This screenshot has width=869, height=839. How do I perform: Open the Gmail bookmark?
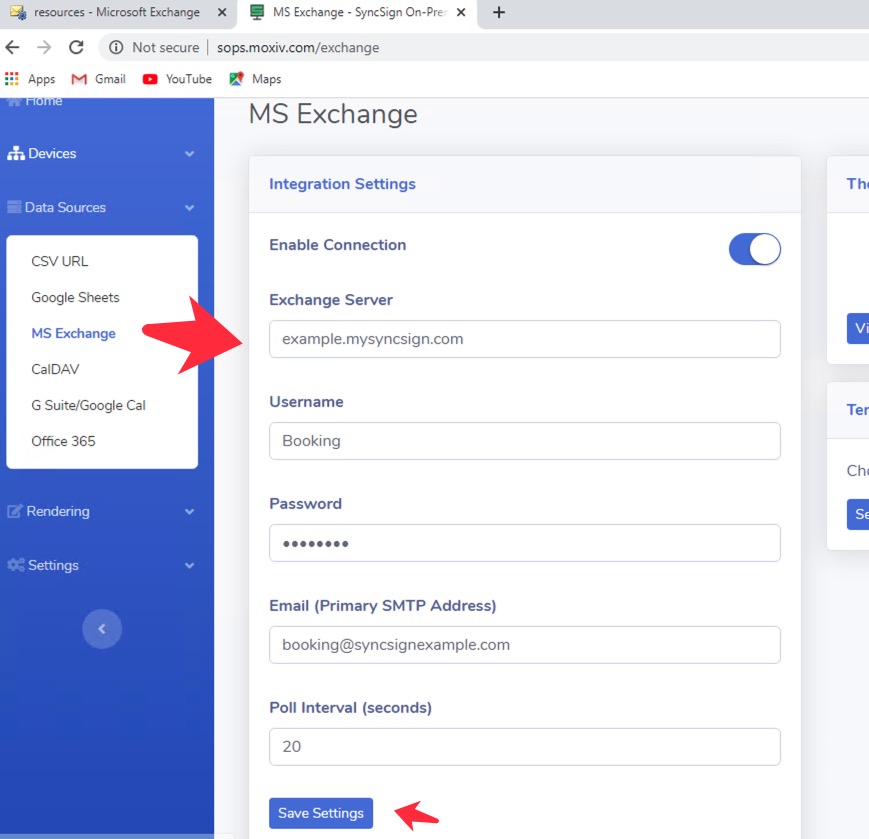tap(99, 79)
